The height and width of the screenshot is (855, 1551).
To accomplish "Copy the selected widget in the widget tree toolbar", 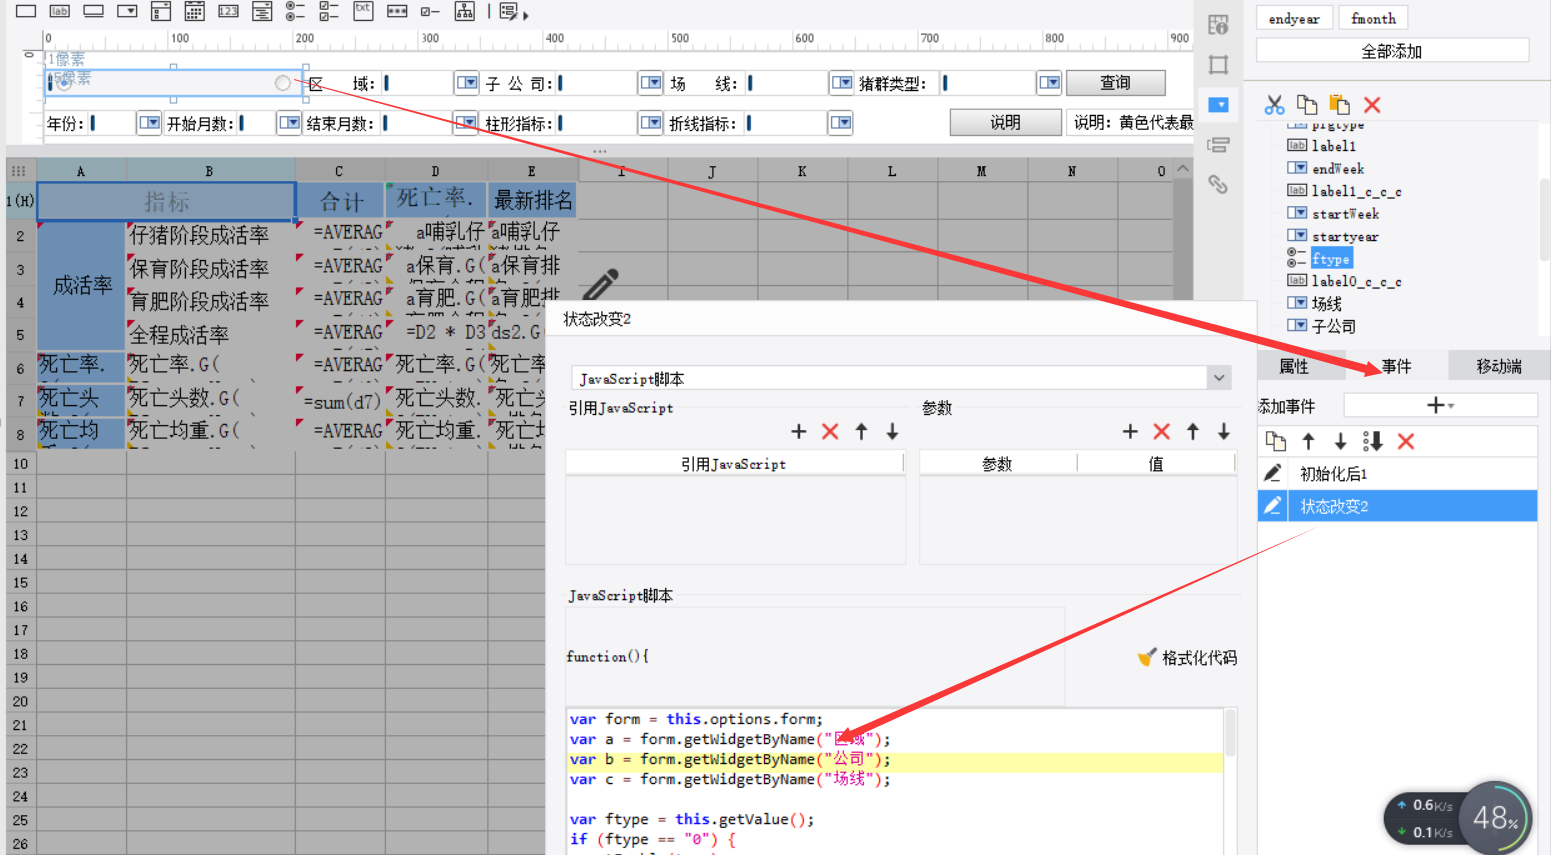I will [x=1307, y=105].
